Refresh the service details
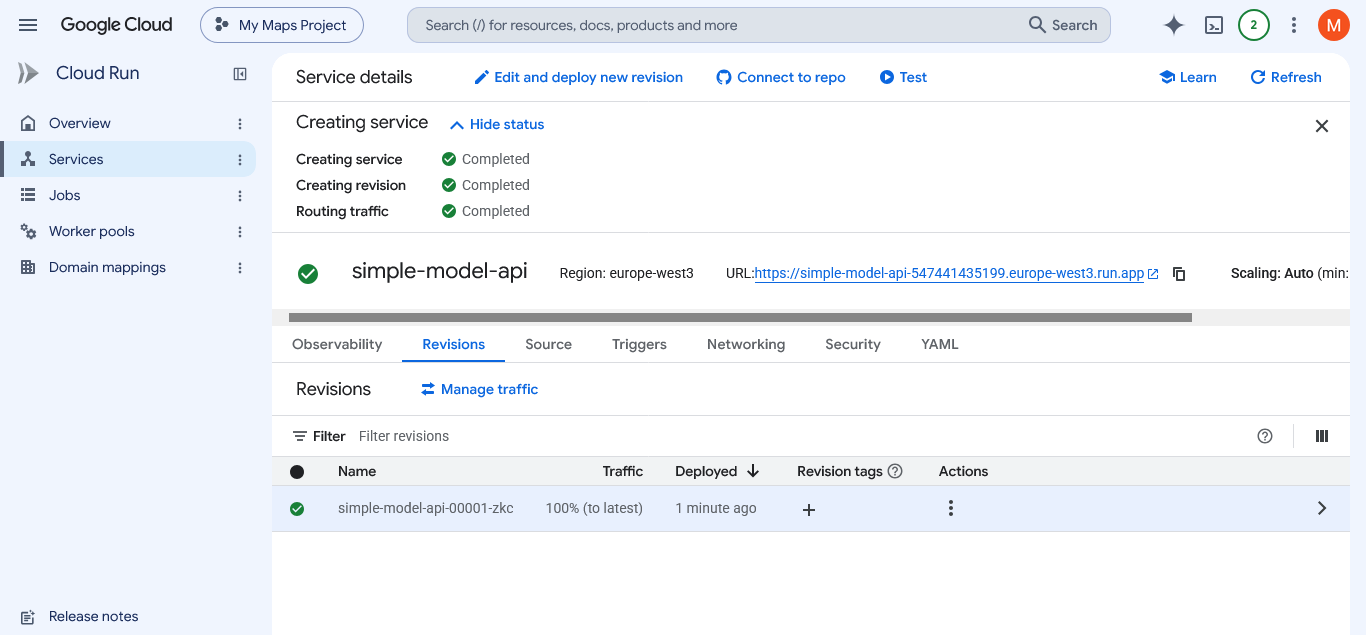This screenshot has height=635, width=1366. pos(1286,77)
